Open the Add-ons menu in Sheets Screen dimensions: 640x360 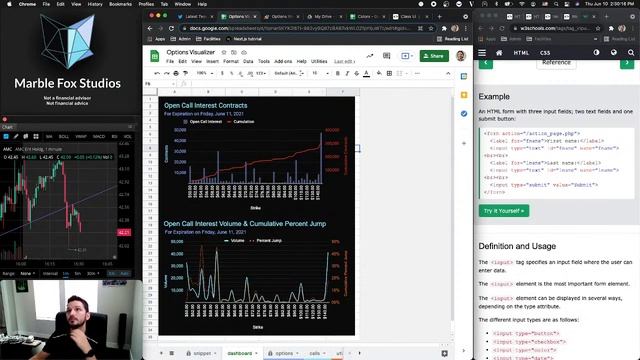tap(283, 61)
